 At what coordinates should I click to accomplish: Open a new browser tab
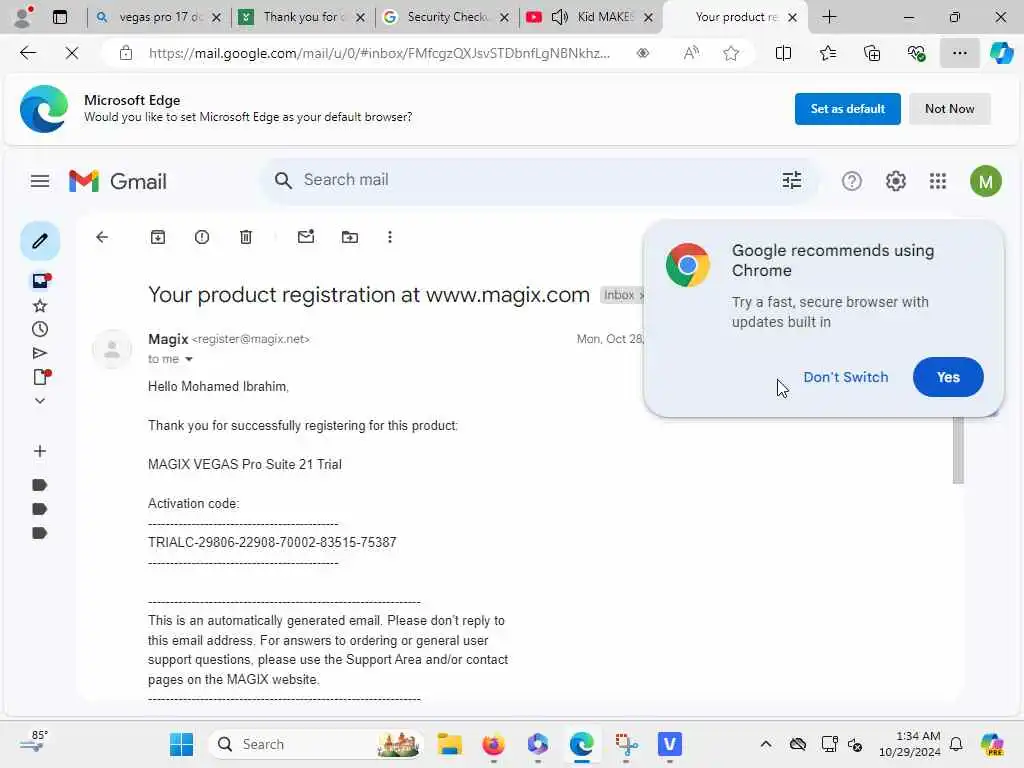[x=829, y=17]
